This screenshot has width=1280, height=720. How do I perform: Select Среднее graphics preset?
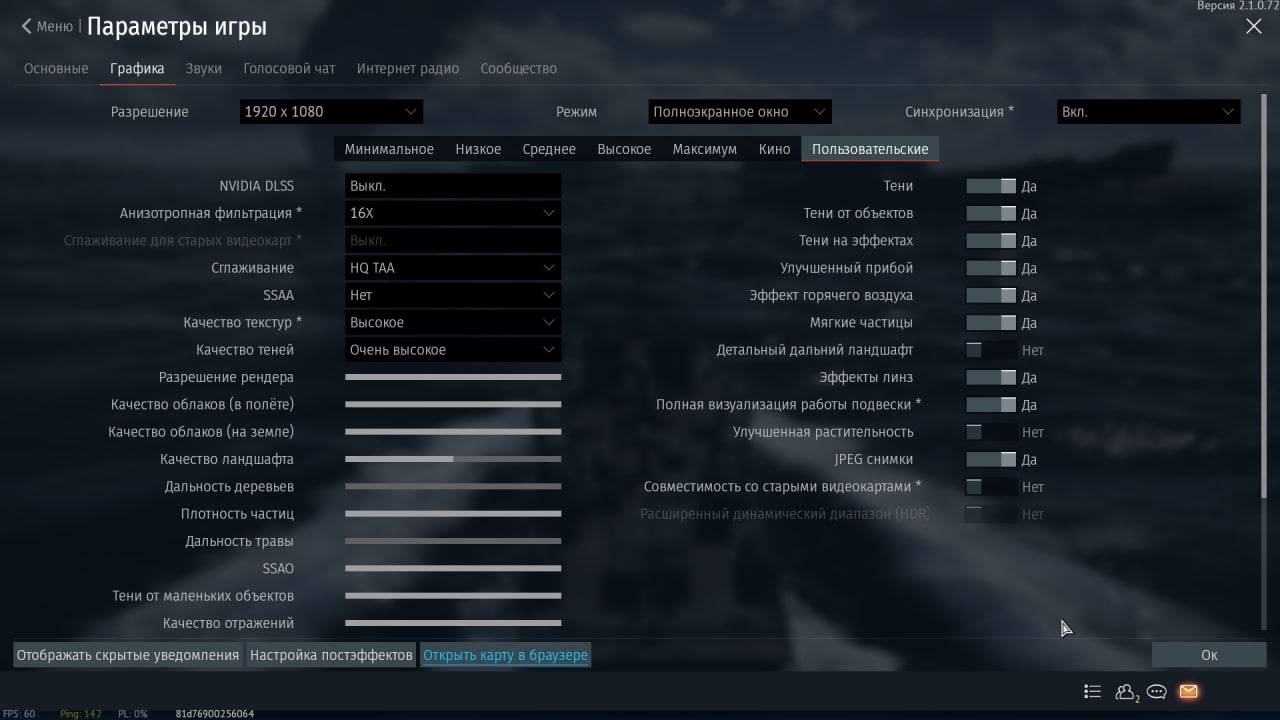pos(549,149)
